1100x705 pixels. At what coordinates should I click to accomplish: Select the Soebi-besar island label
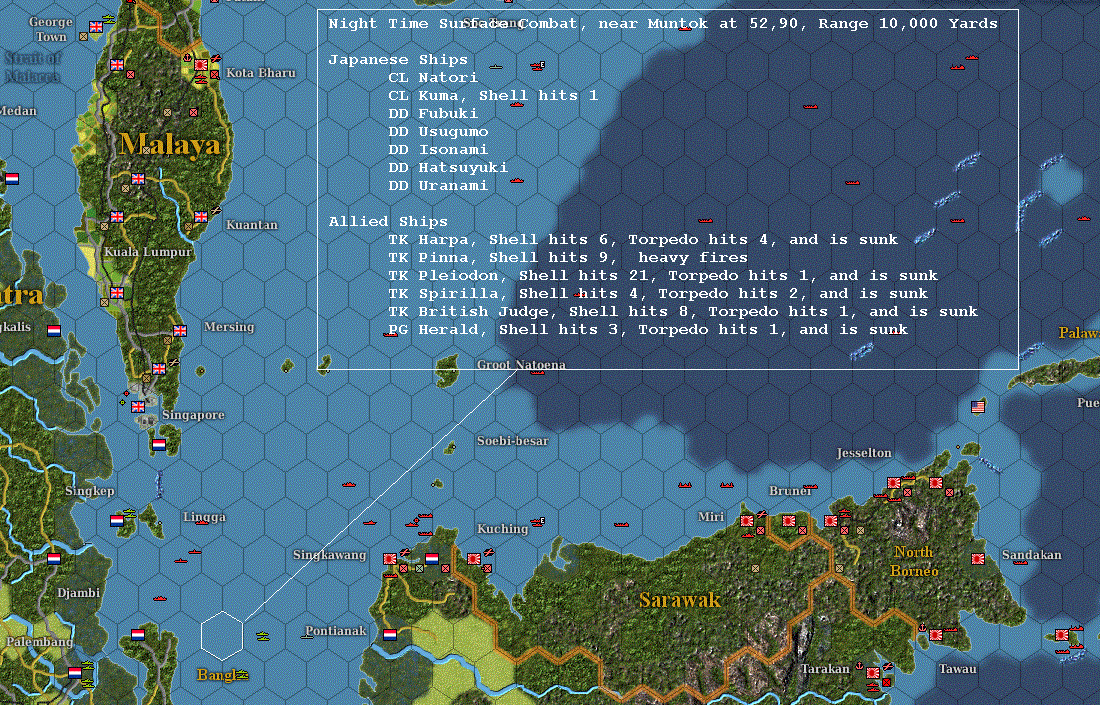click(x=513, y=441)
